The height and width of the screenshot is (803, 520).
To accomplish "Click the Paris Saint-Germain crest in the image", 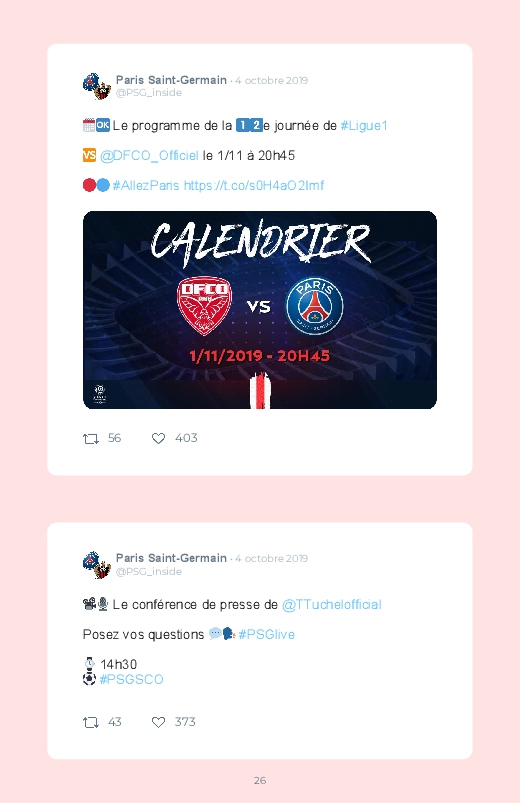I will (x=315, y=306).
